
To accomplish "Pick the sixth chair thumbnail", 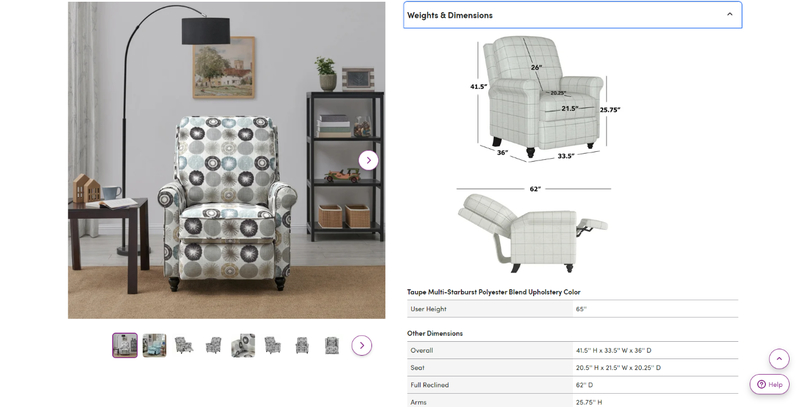I will click(x=272, y=345).
